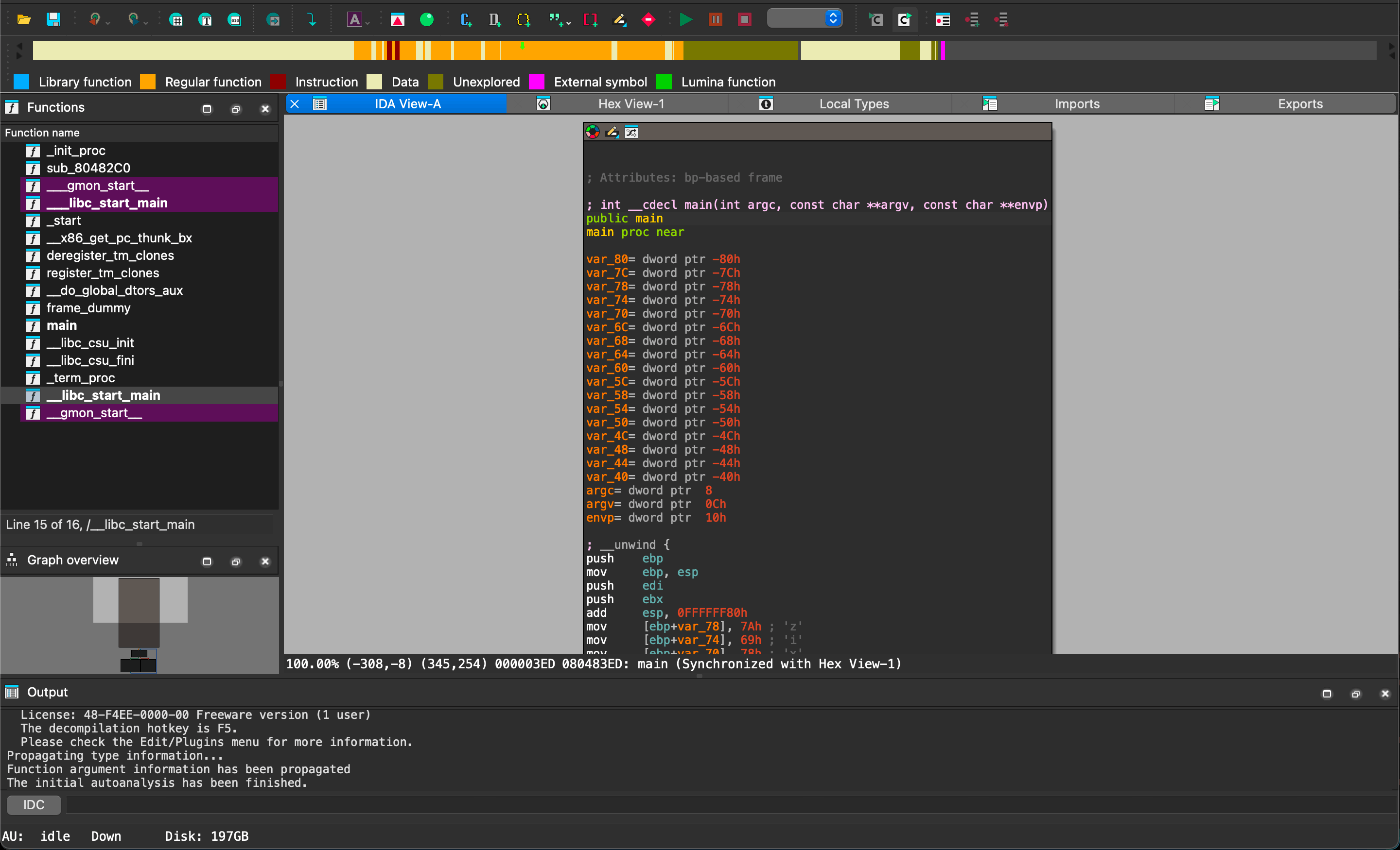Expand the dropdown arrow beside the purple 'A' icon

tap(368, 21)
